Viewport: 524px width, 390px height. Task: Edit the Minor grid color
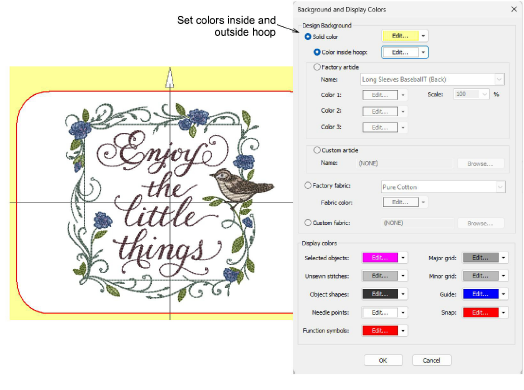pyautogui.click(x=481, y=276)
